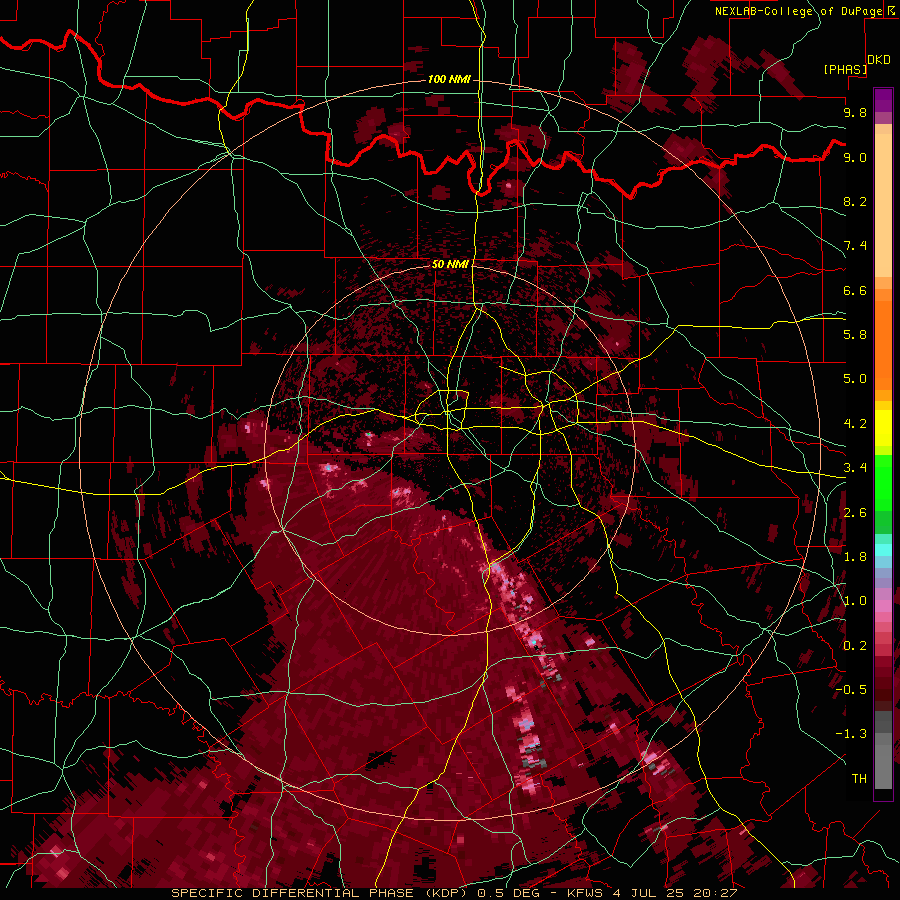The image size is (900, 900).
Task: Click the DKD legend unit label
Action: [x=879, y=59]
